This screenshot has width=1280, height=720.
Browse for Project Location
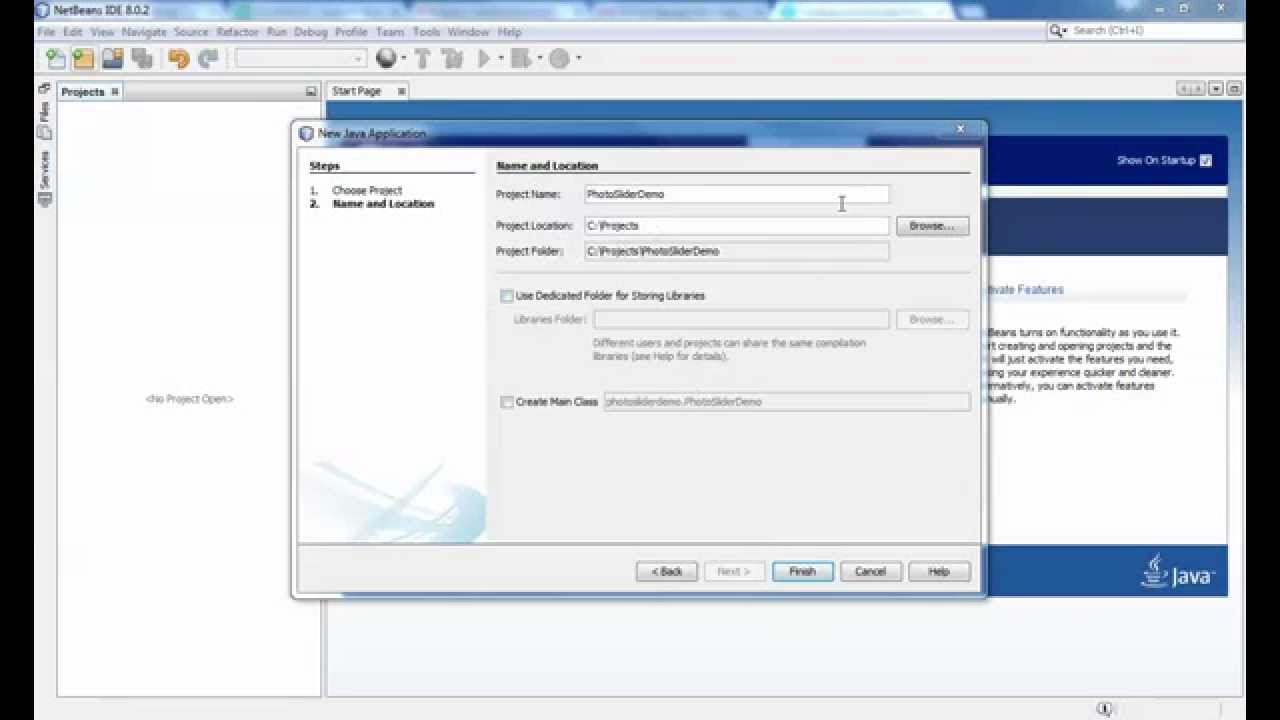click(x=932, y=226)
